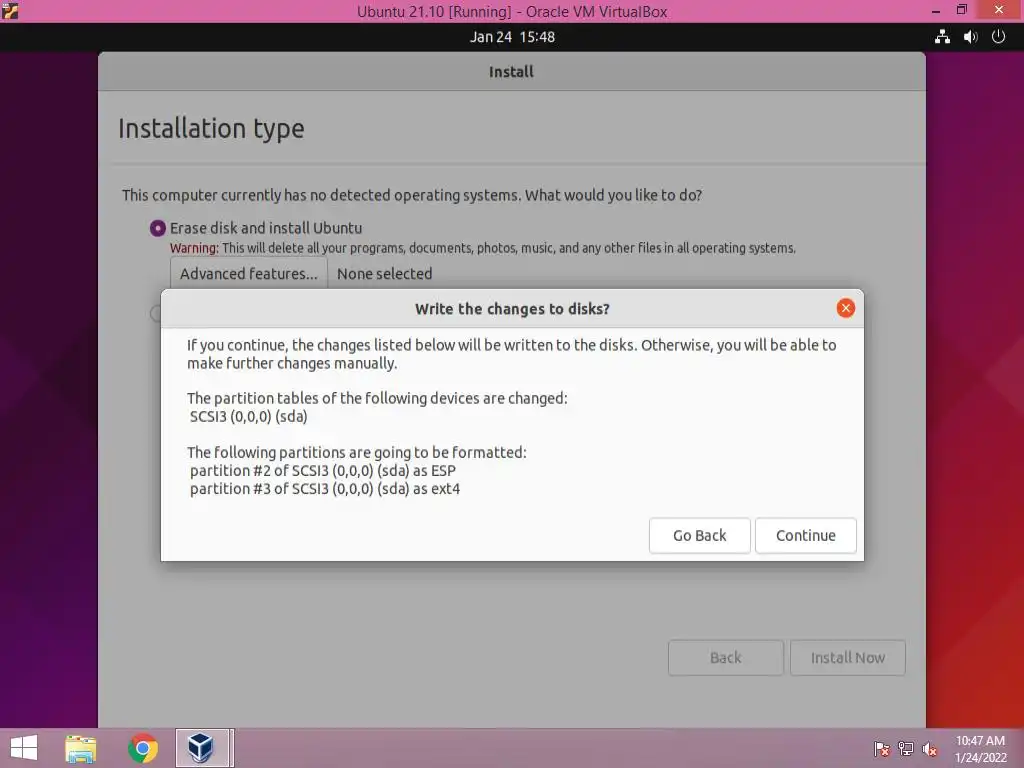Click the Back button in installer
Image resolution: width=1024 pixels, height=768 pixels.
pyautogui.click(x=726, y=658)
